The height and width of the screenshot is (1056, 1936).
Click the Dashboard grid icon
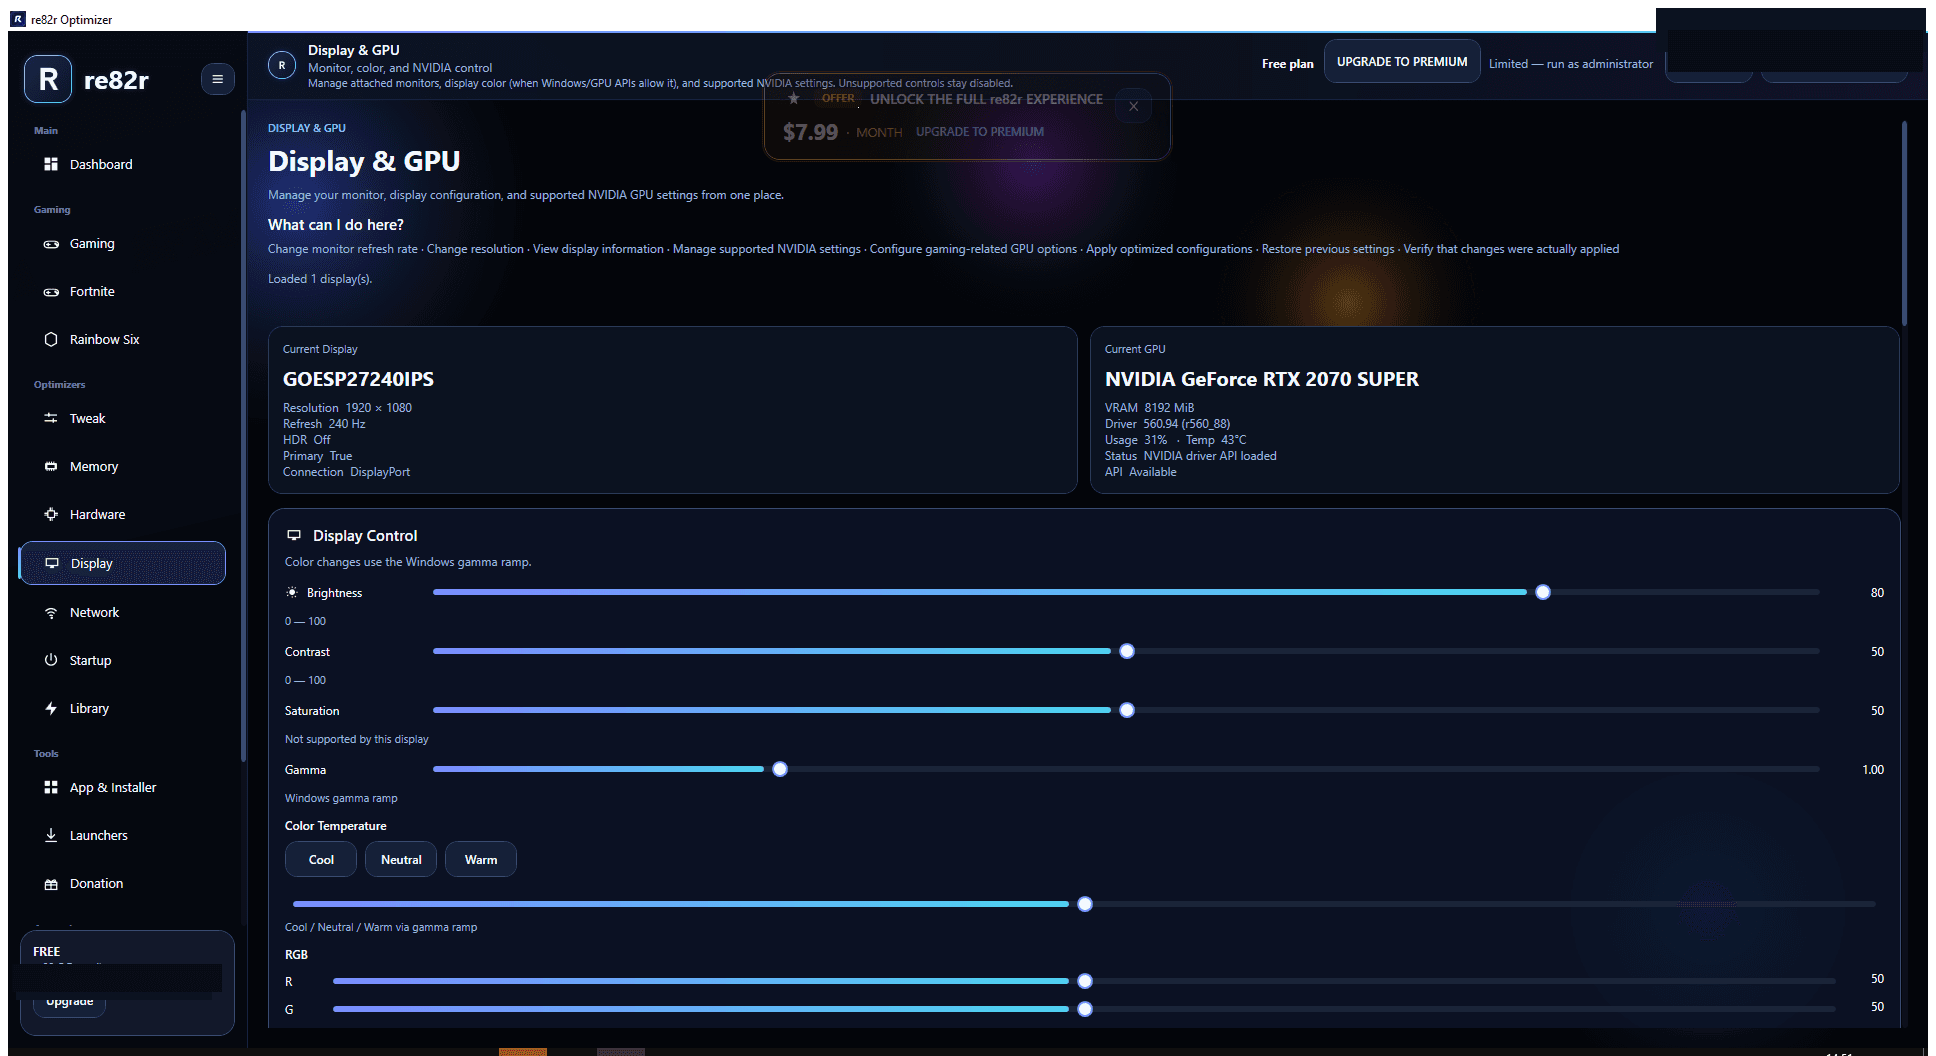(51, 164)
